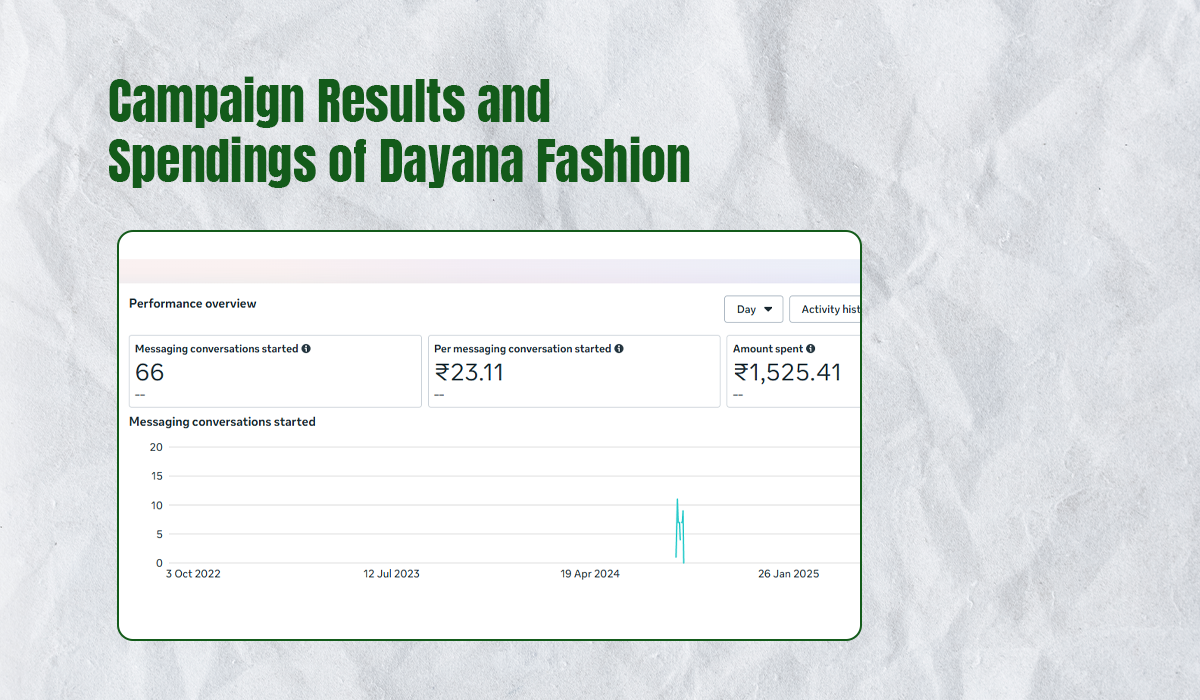This screenshot has height=700, width=1200.
Task: Click the ₹1,525.41 amount value
Action: pos(787,373)
